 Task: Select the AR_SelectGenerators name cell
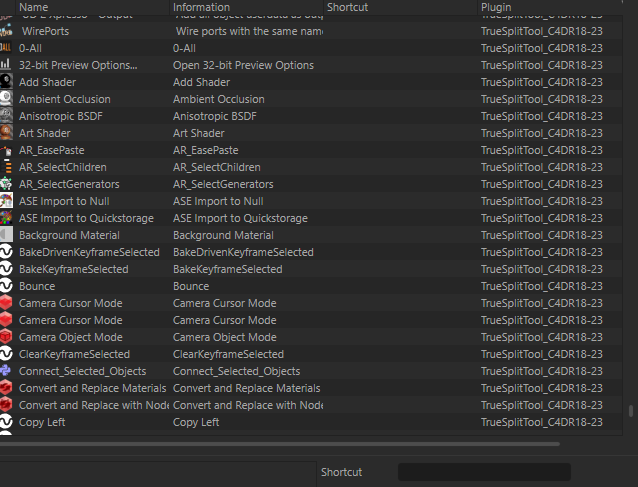point(69,184)
